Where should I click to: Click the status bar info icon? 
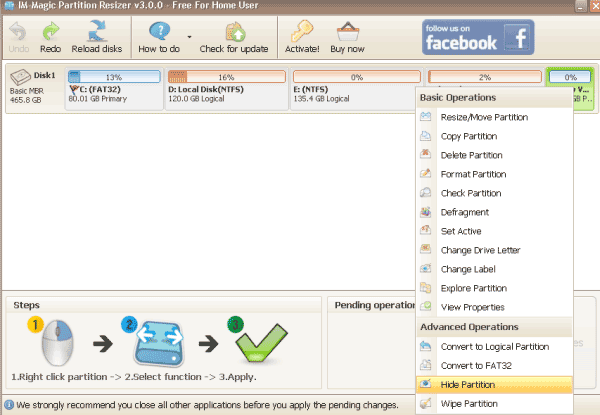9,405
